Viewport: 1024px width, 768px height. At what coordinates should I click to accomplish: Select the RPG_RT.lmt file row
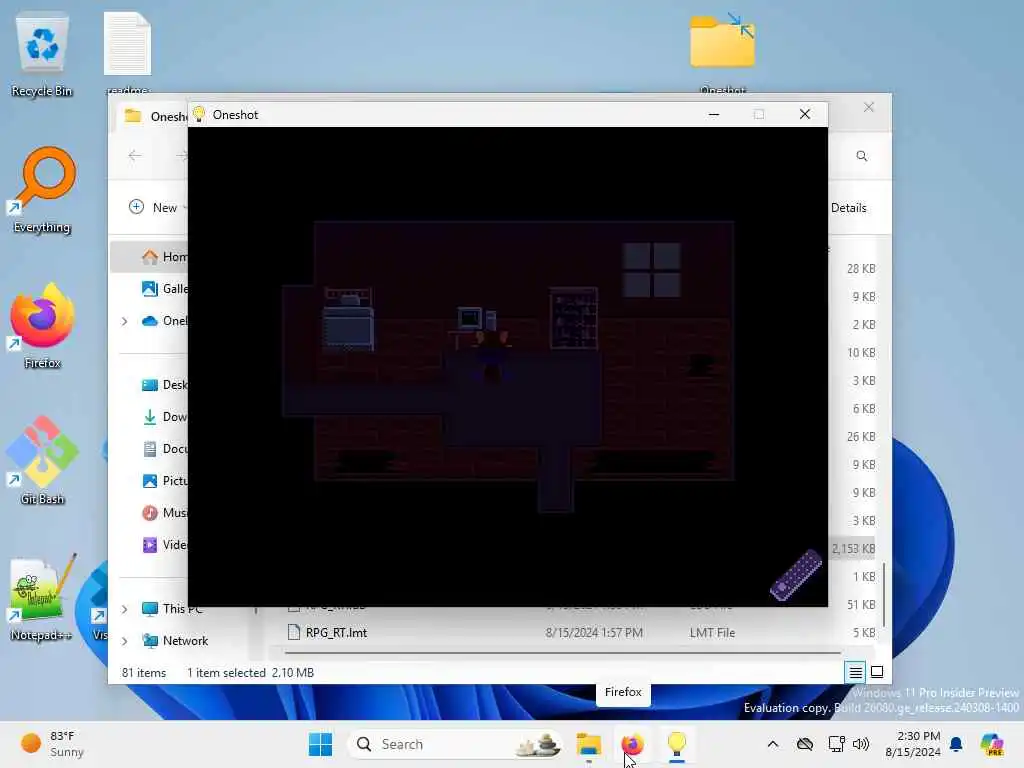click(x=581, y=632)
